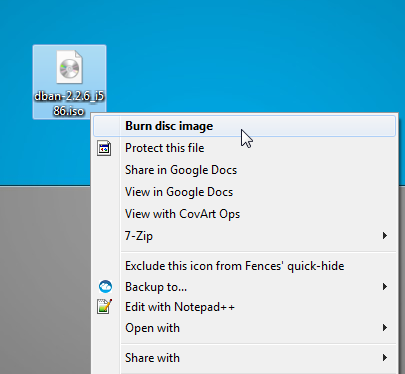The height and width of the screenshot is (374, 405).
Task: Expand the Open with submenu arrow
Action: (x=385, y=328)
